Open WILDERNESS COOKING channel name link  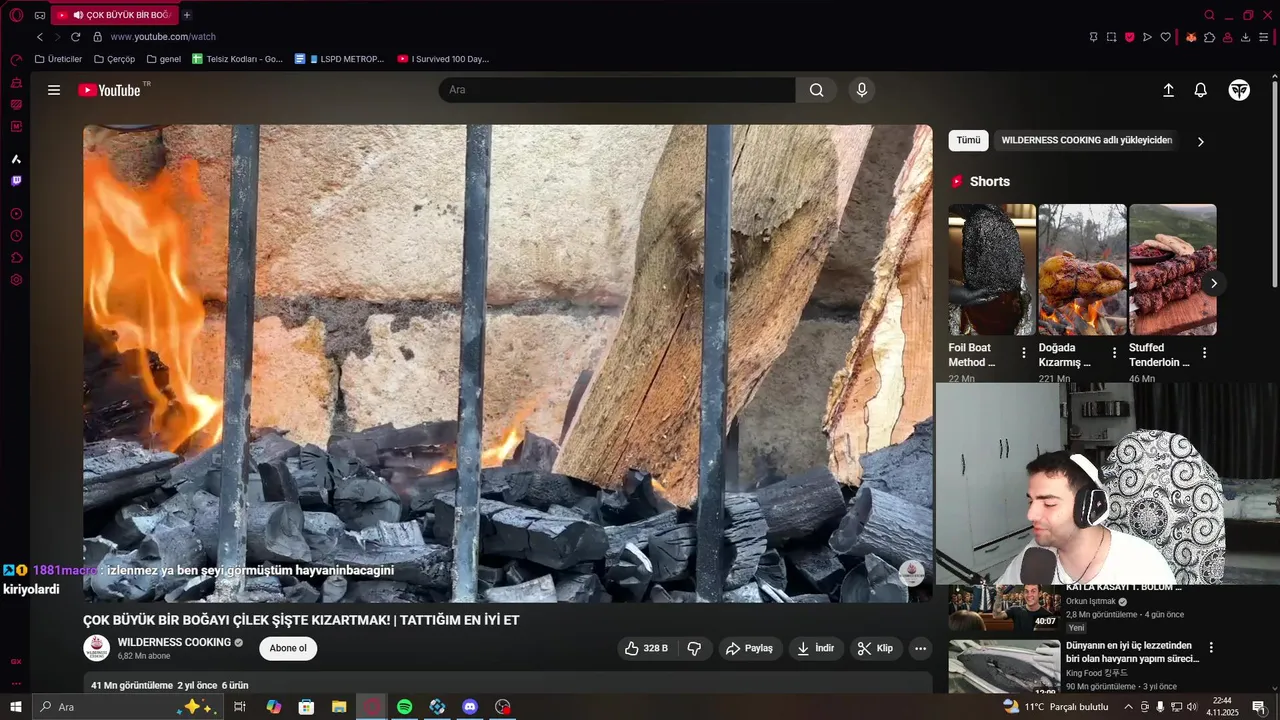click(174, 642)
